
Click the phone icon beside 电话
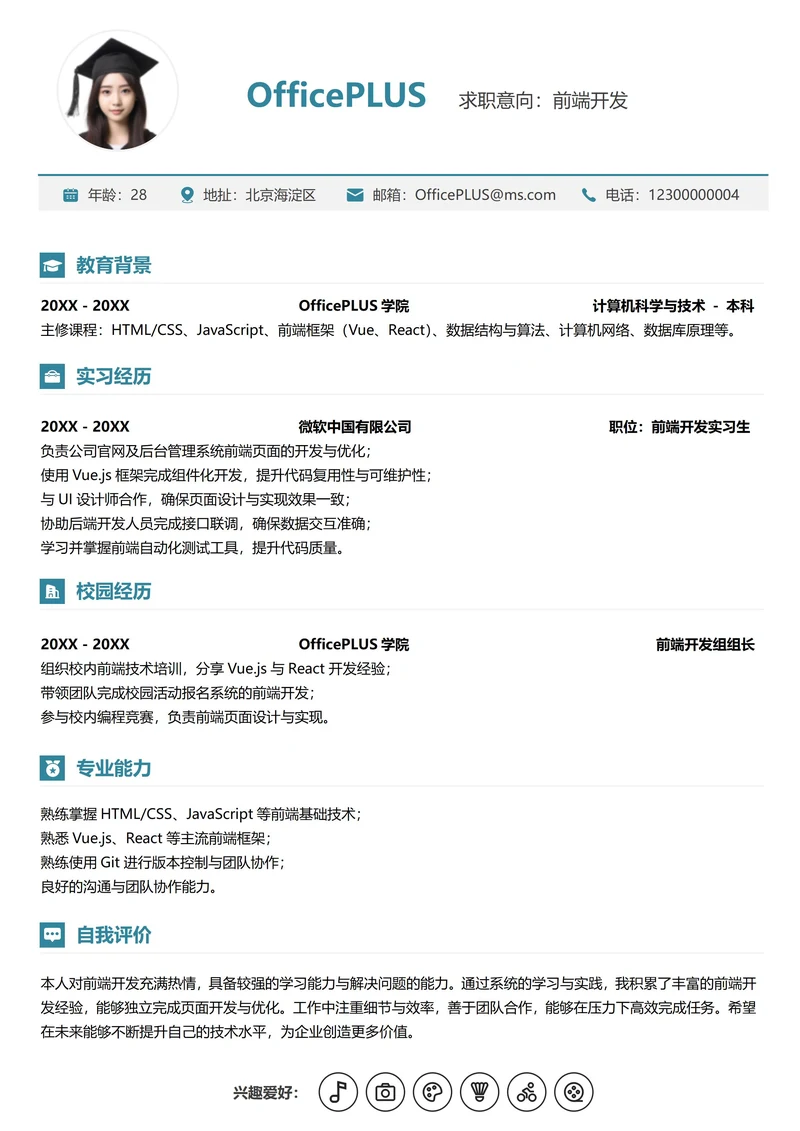click(588, 195)
